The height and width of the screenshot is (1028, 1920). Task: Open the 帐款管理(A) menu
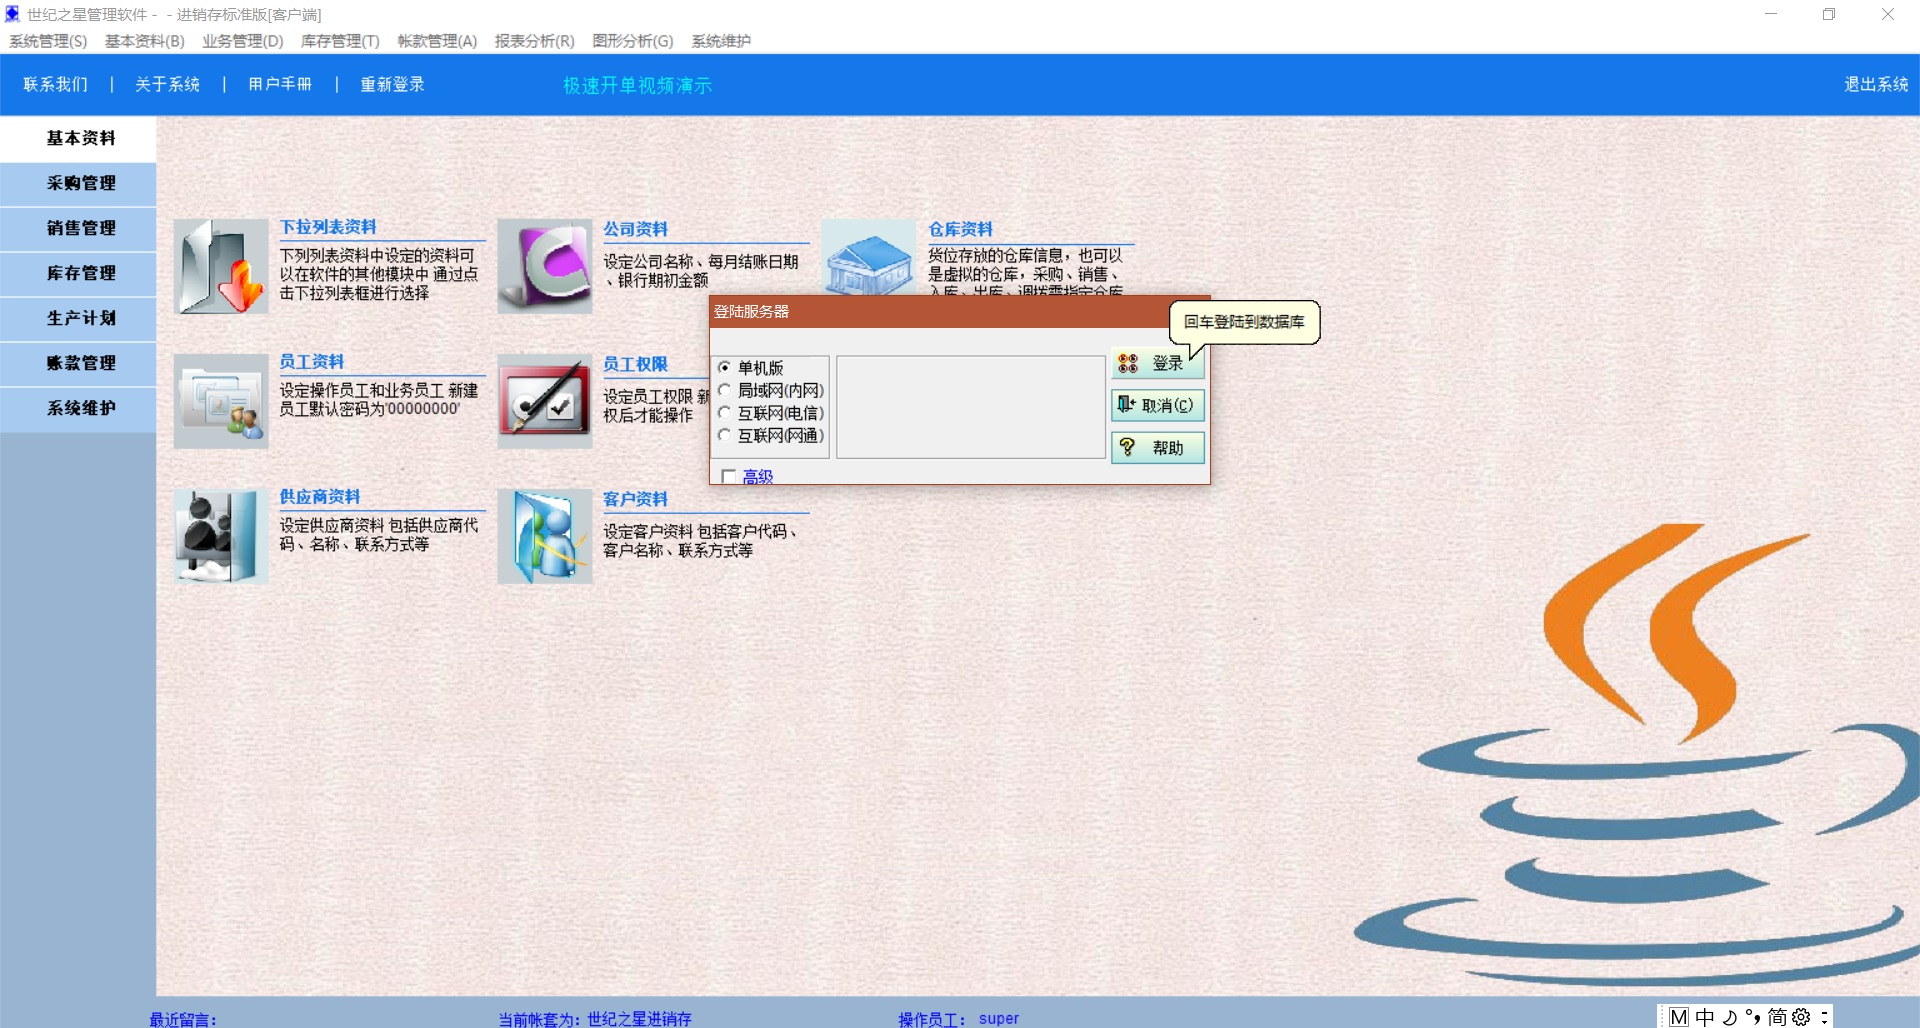pos(437,41)
